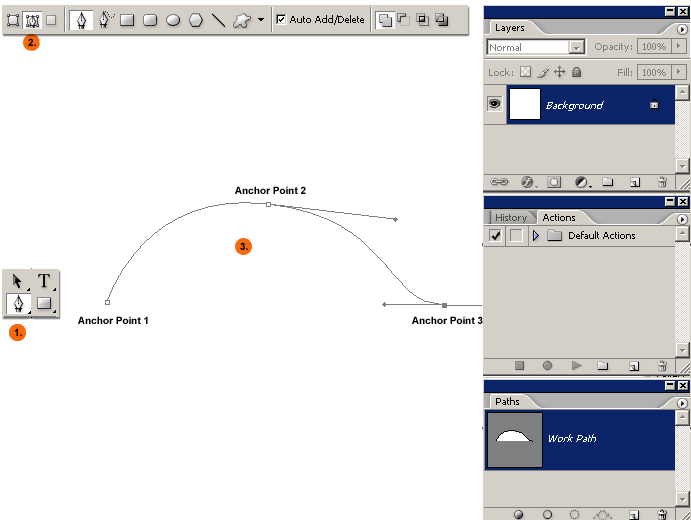Image resolution: width=691 pixels, height=520 pixels.
Task: Switch to the Actions tab
Action: pyautogui.click(x=559, y=217)
